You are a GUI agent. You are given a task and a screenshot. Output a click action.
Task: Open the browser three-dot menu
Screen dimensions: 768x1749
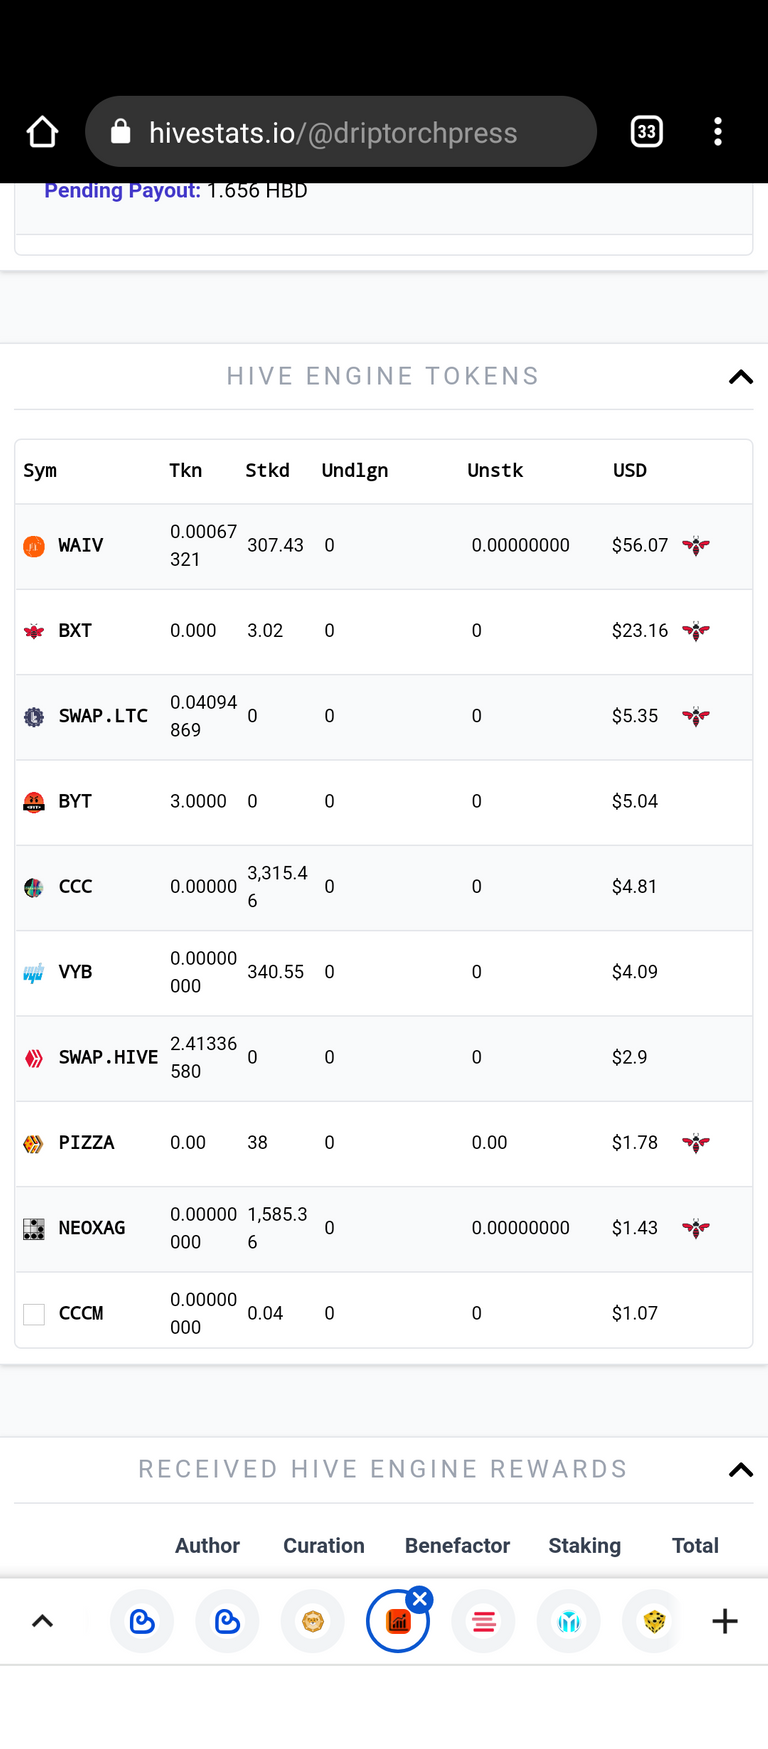[718, 132]
